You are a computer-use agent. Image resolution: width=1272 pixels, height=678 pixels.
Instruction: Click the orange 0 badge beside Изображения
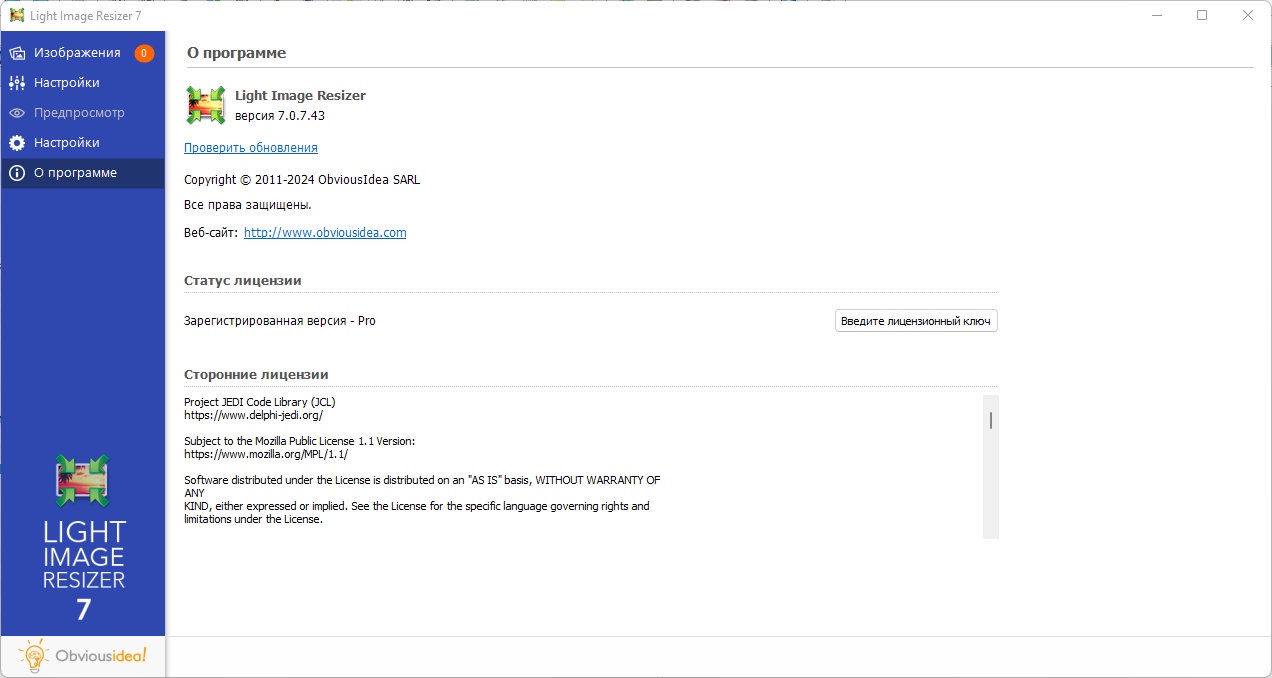click(144, 53)
